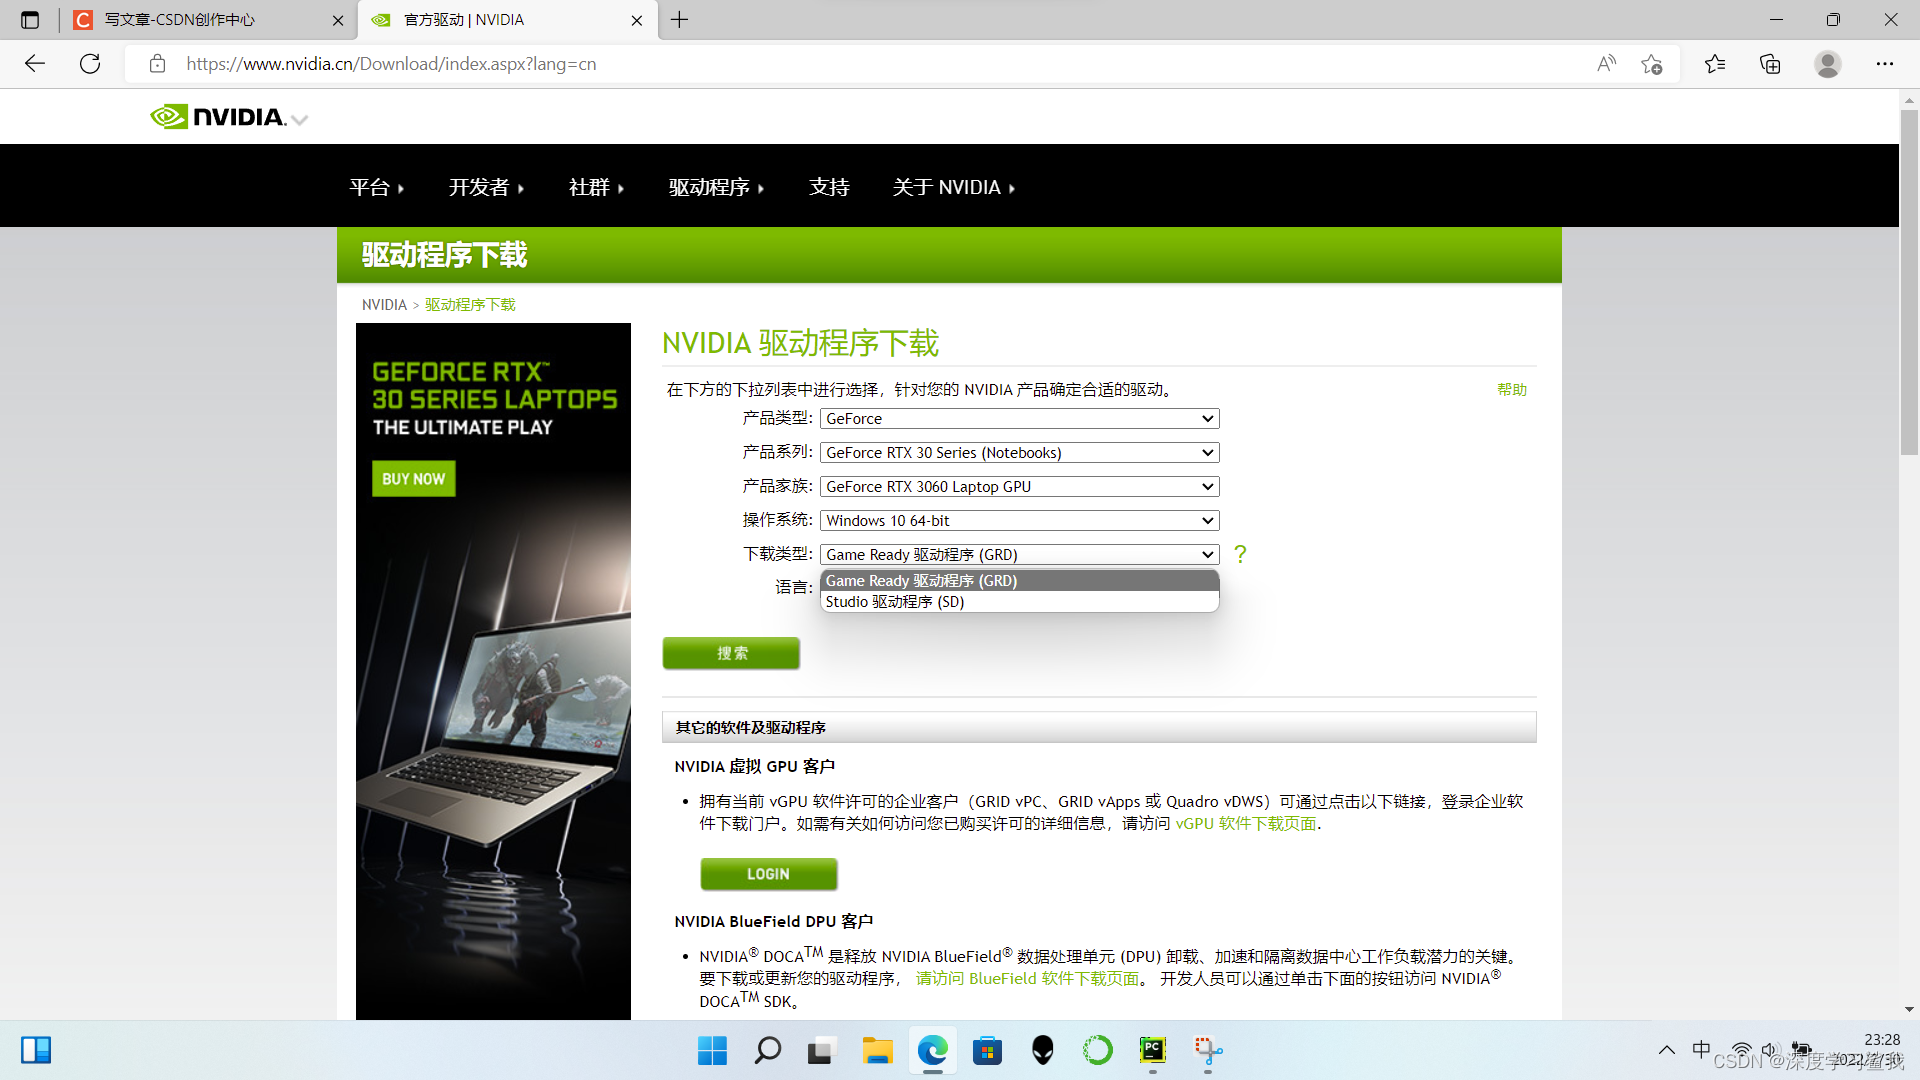Add page to favorites star icon
This screenshot has height=1080, width=1920.
[x=1651, y=64]
